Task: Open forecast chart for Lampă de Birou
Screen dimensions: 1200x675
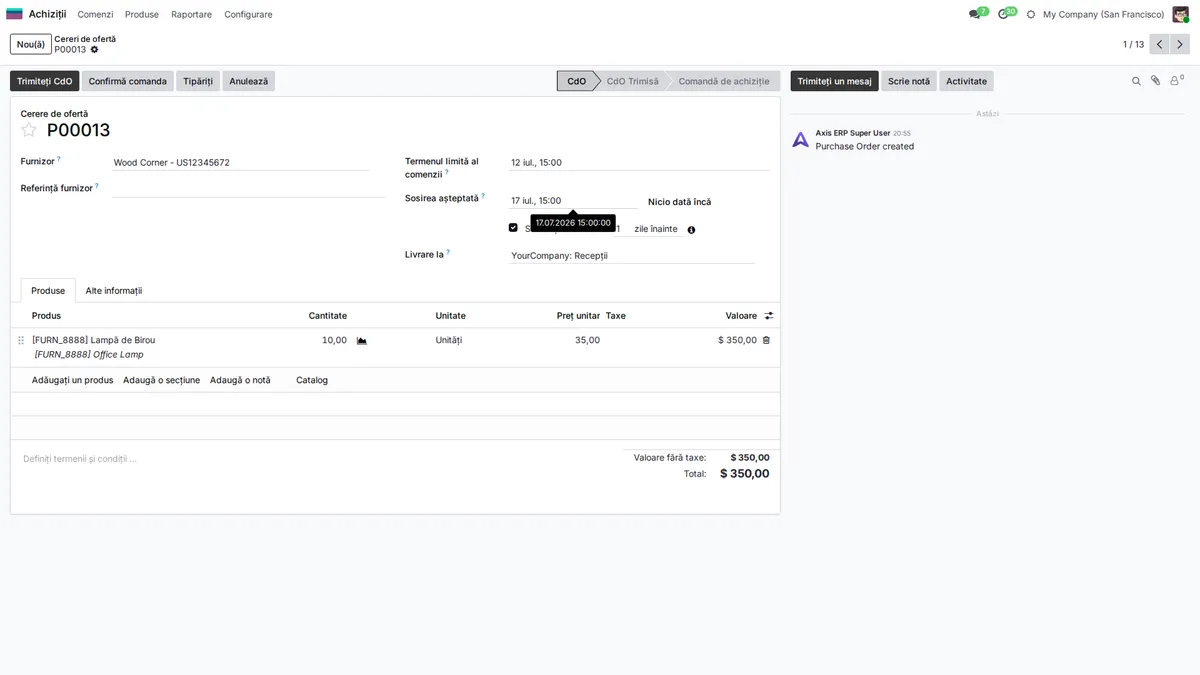Action: pos(362,341)
